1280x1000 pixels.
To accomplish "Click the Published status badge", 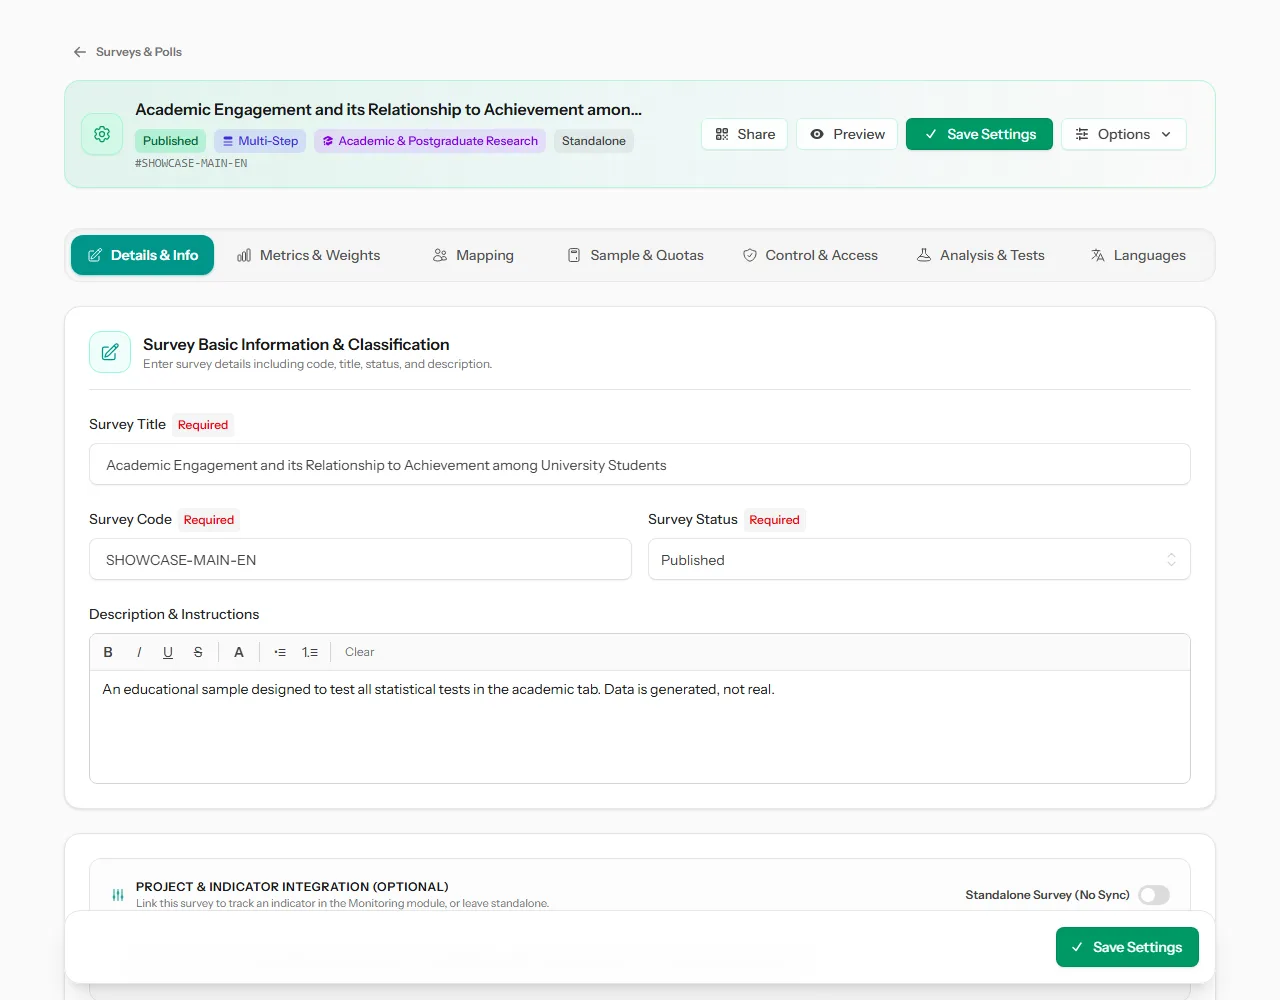I will (170, 141).
